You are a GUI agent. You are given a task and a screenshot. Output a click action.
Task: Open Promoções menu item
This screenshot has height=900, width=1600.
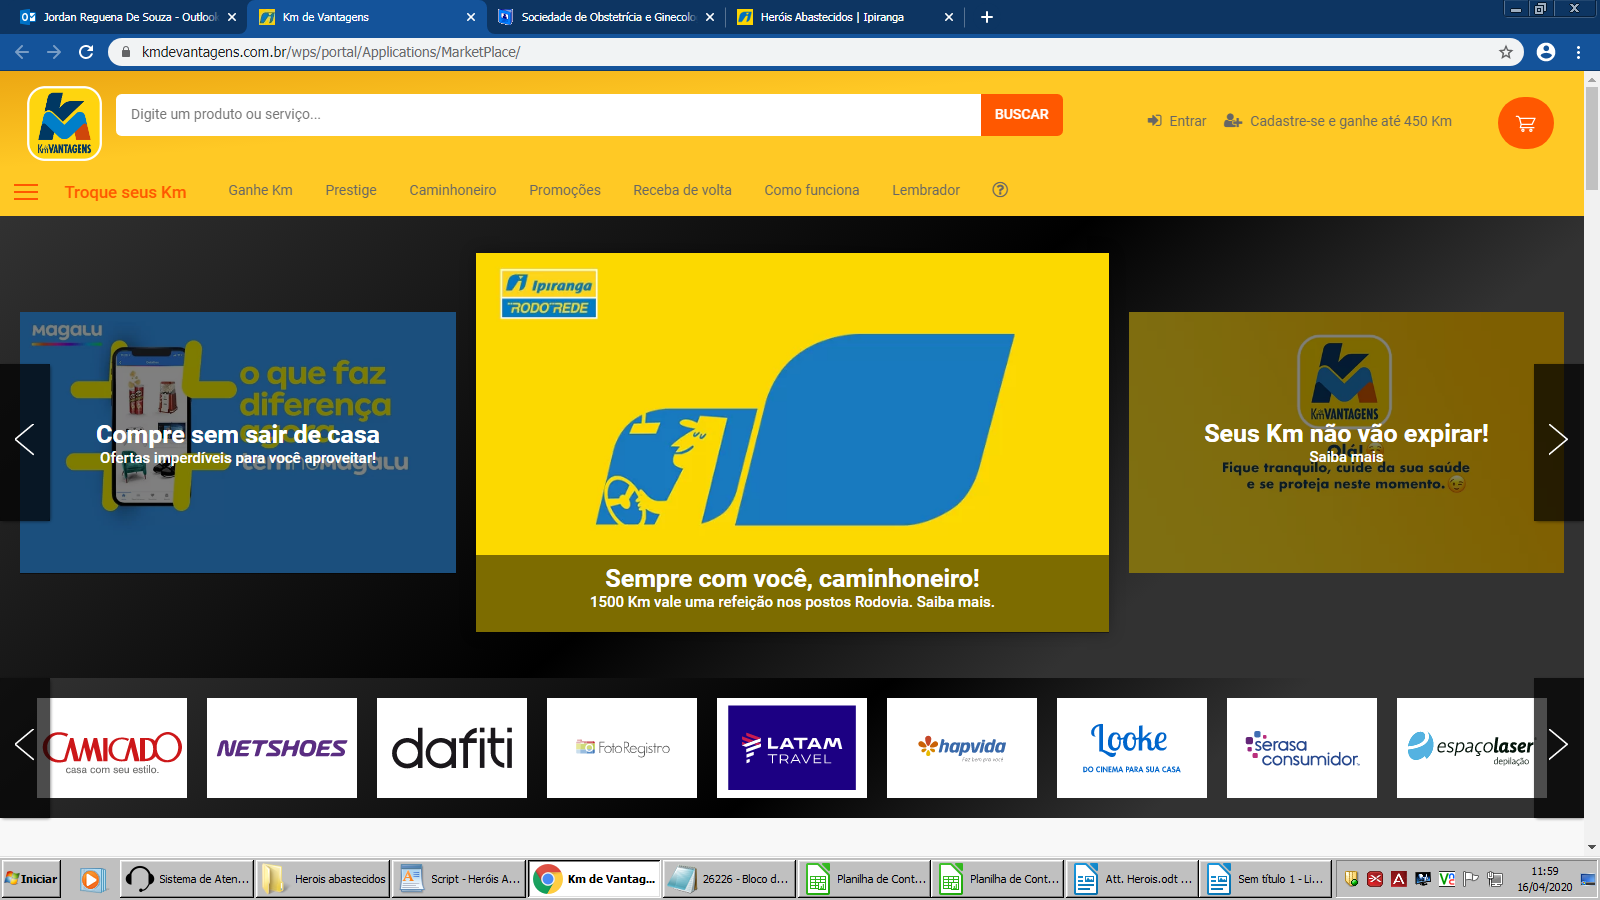(x=565, y=190)
